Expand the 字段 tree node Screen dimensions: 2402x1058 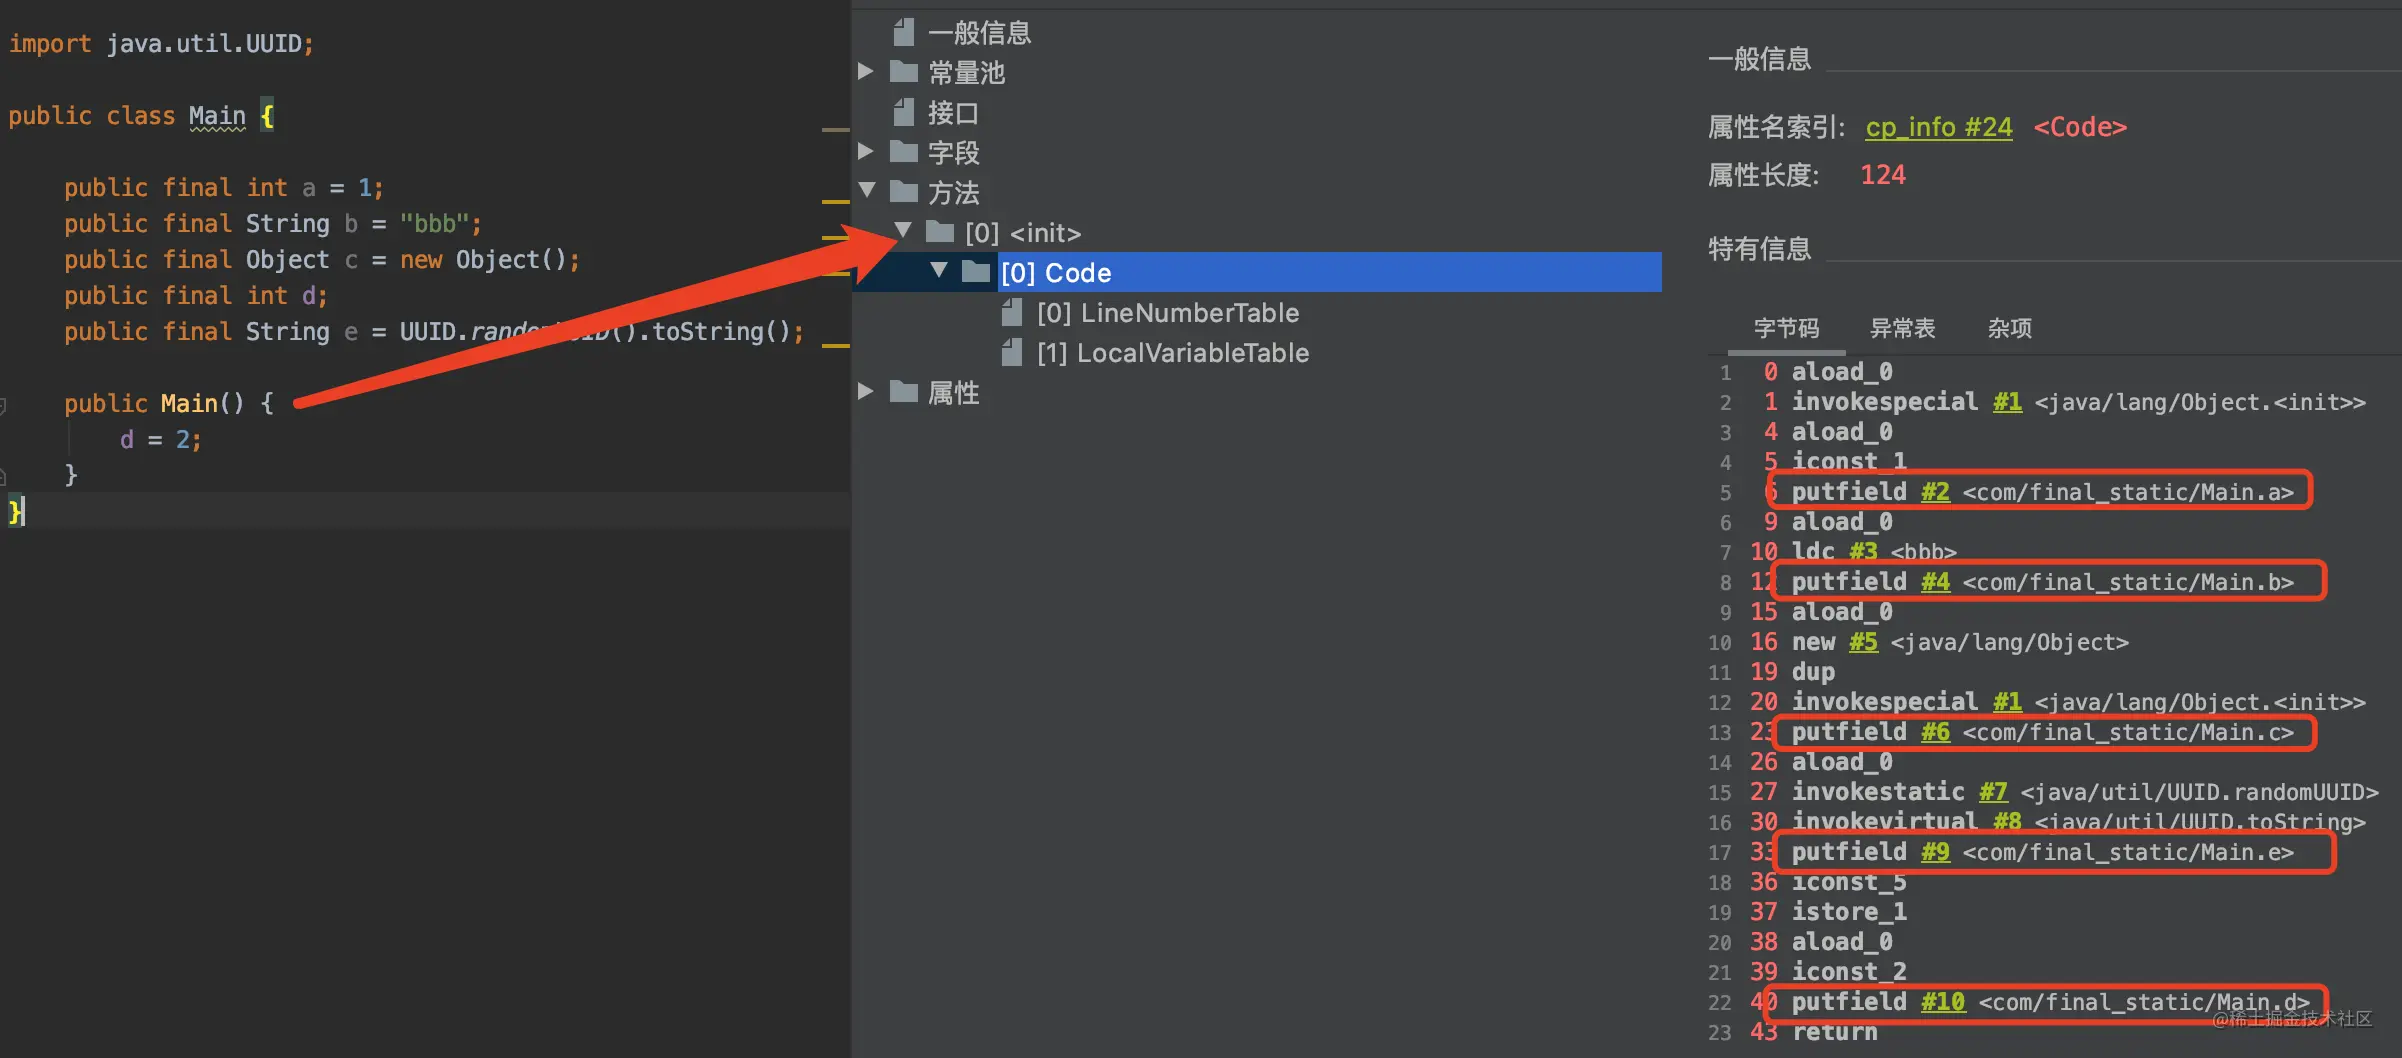[866, 151]
